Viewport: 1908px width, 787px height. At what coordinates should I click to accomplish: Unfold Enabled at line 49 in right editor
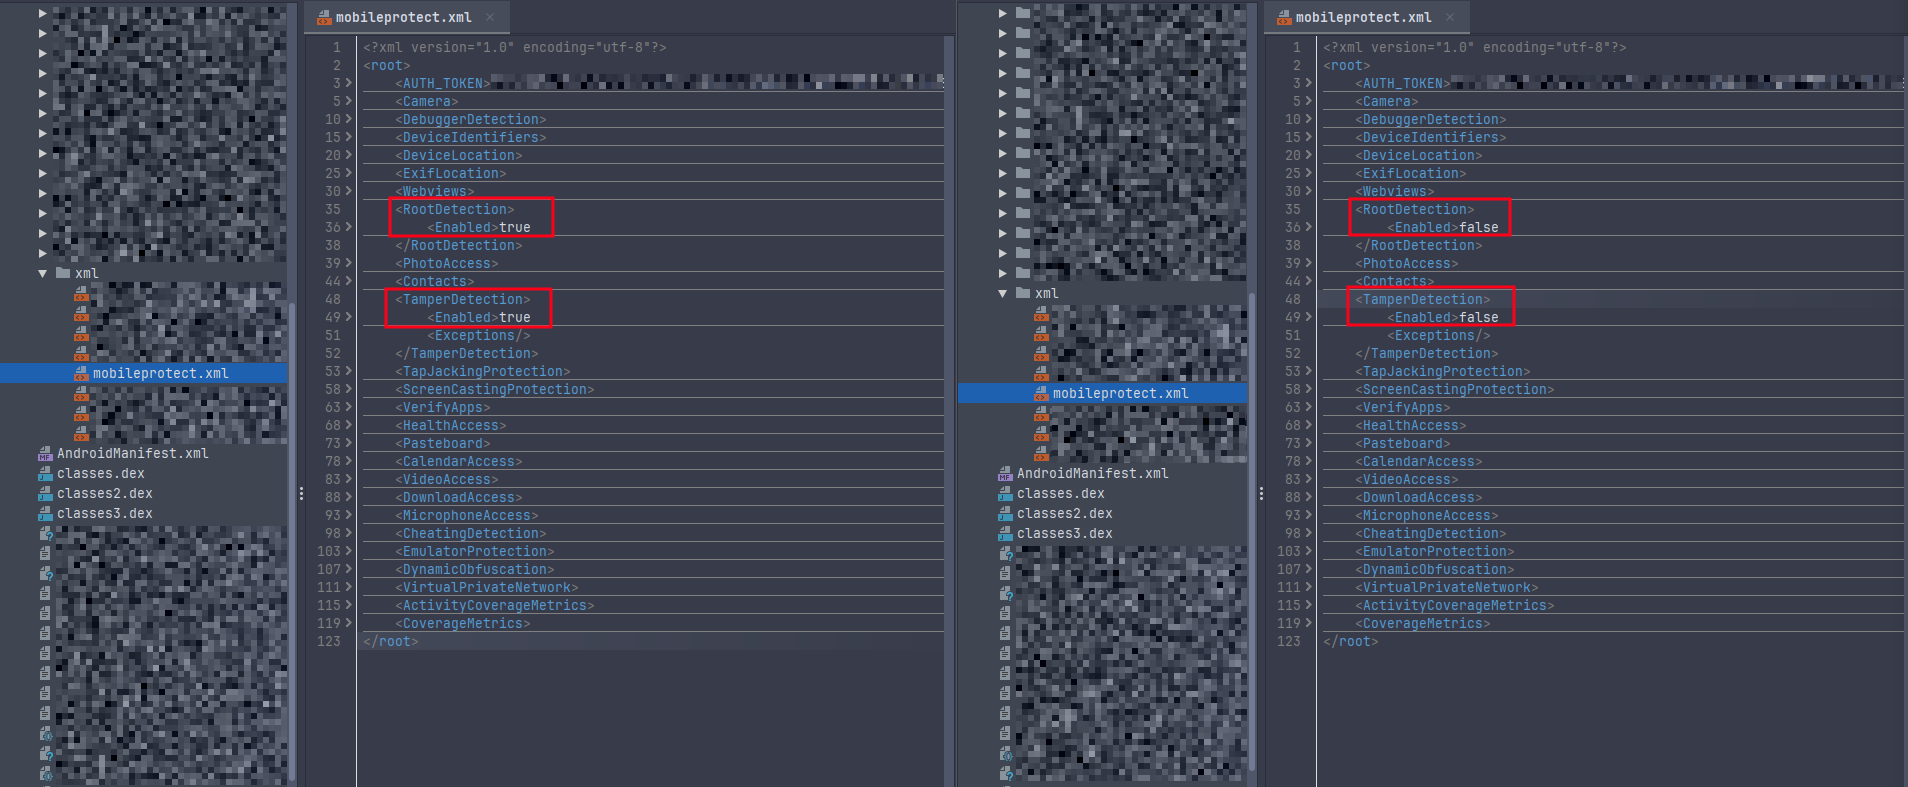1308,317
